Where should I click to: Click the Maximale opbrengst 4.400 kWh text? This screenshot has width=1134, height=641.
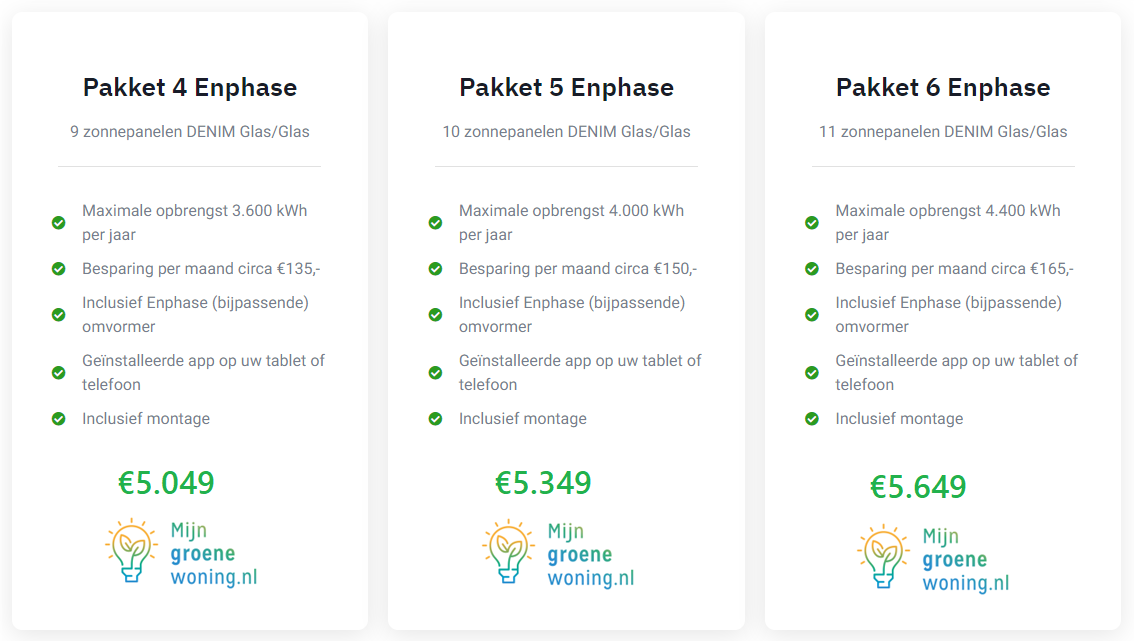tap(948, 211)
